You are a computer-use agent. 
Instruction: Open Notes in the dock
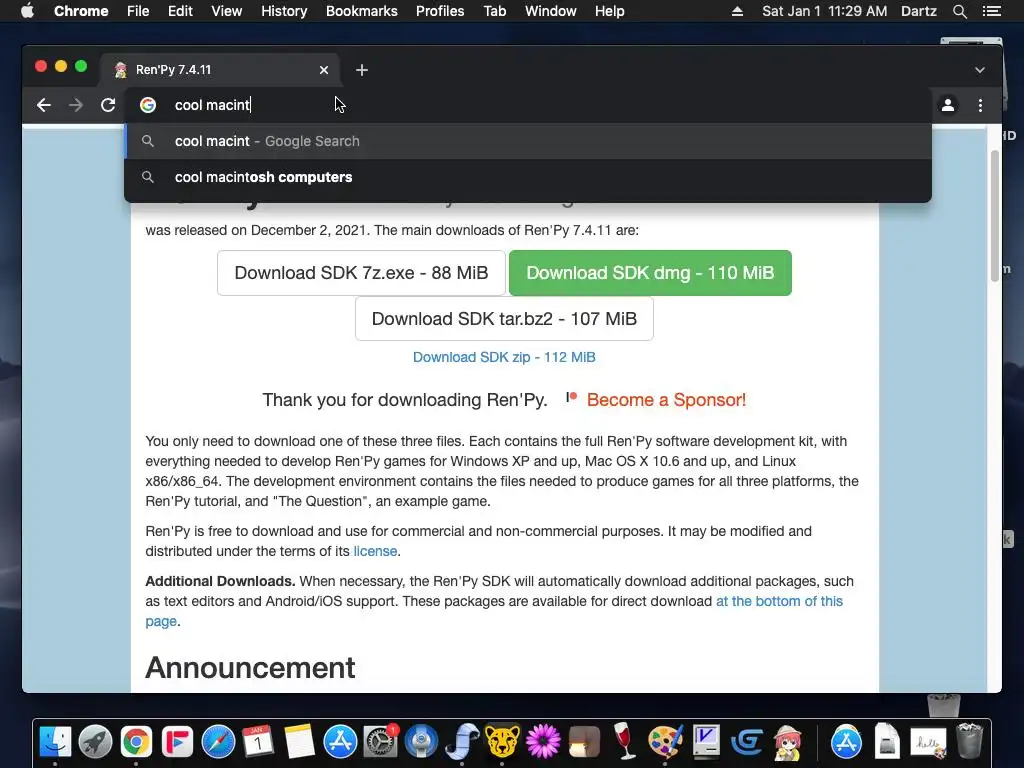299,742
